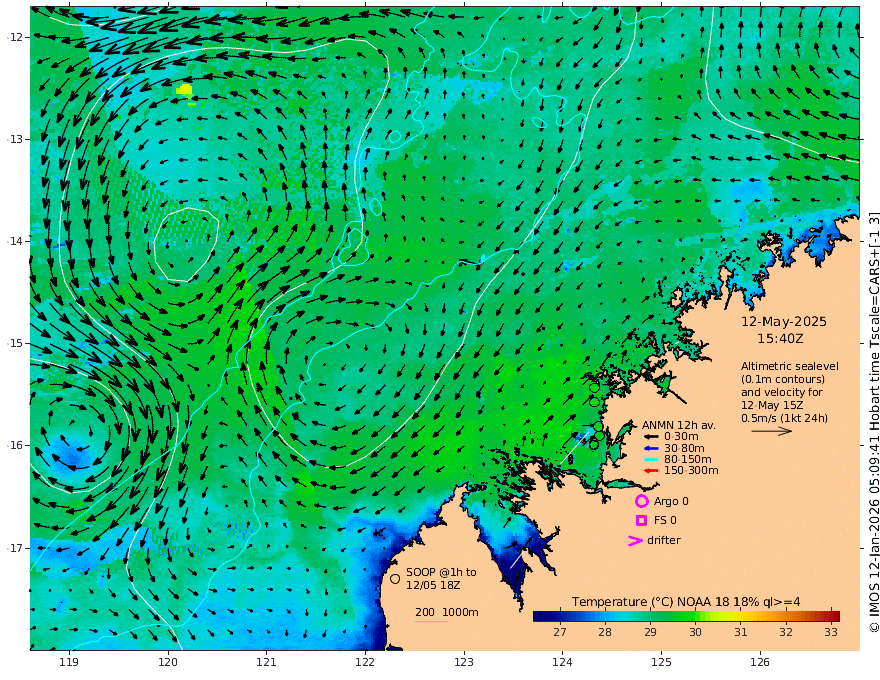Select the black 0-30m ANMN arrow symbol
The width and height of the screenshot is (880, 680).
(x=650, y=437)
